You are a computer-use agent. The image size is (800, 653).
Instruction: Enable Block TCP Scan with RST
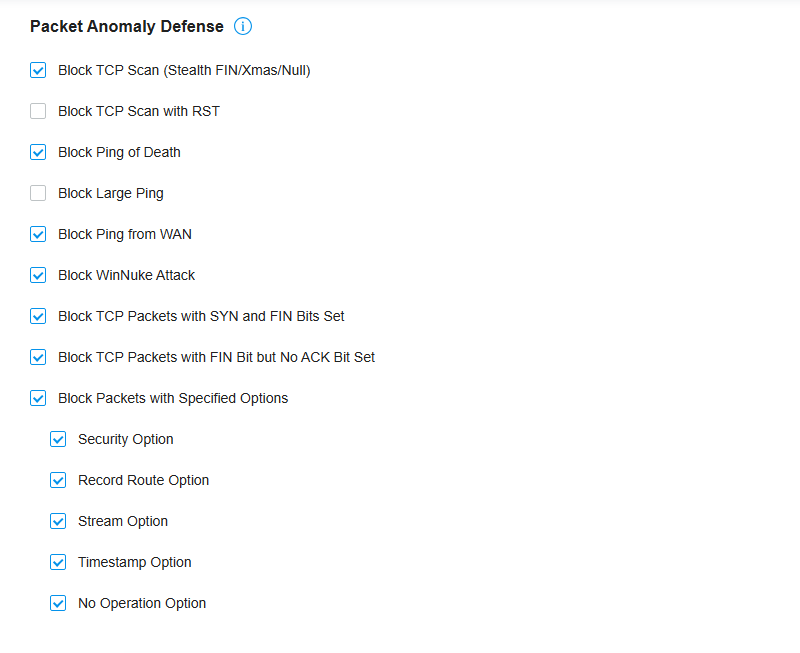37,111
